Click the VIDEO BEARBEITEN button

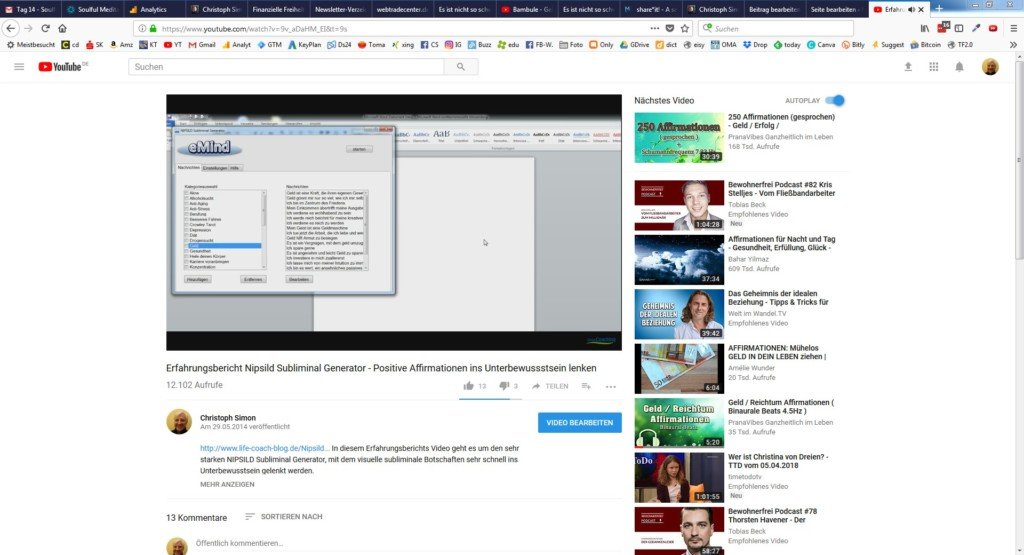click(x=579, y=422)
